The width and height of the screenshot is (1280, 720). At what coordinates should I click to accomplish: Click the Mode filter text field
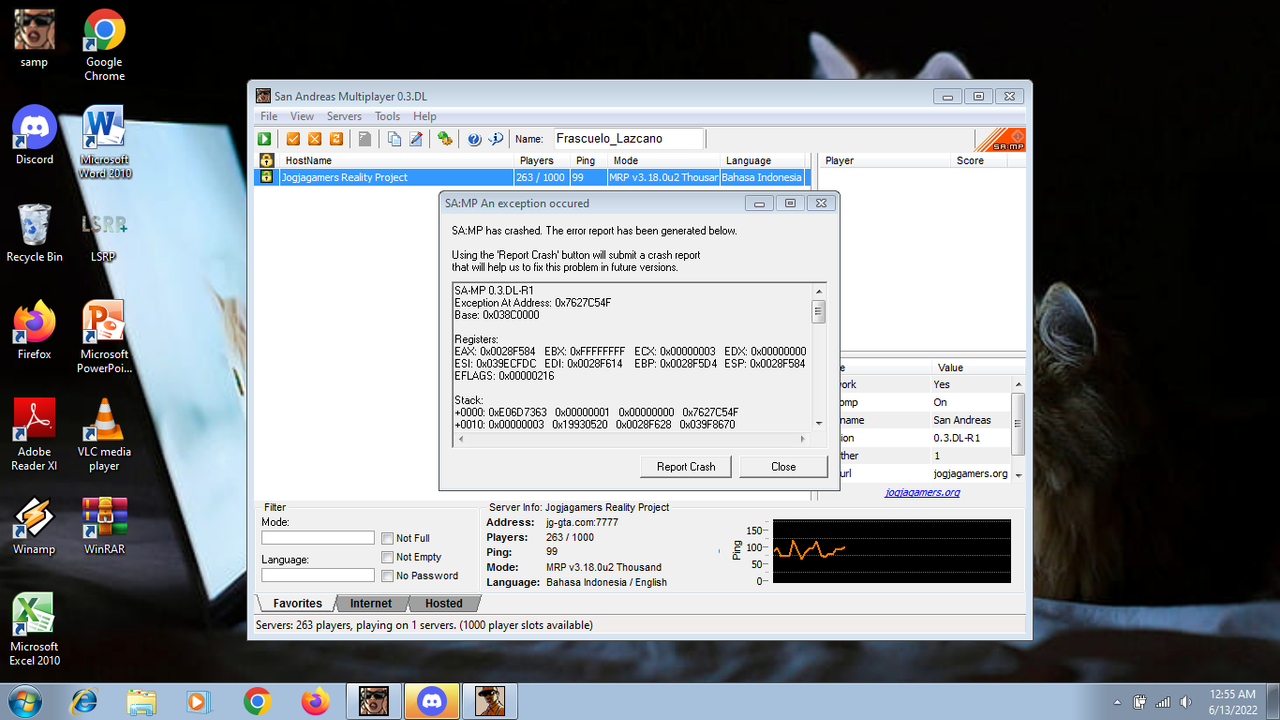pyautogui.click(x=318, y=538)
